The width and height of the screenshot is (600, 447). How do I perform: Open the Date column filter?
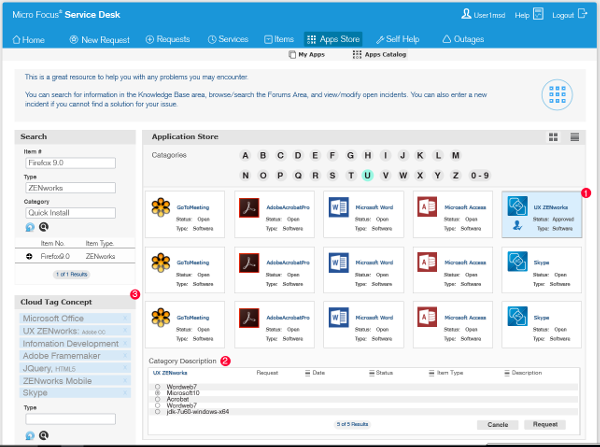click(x=307, y=373)
